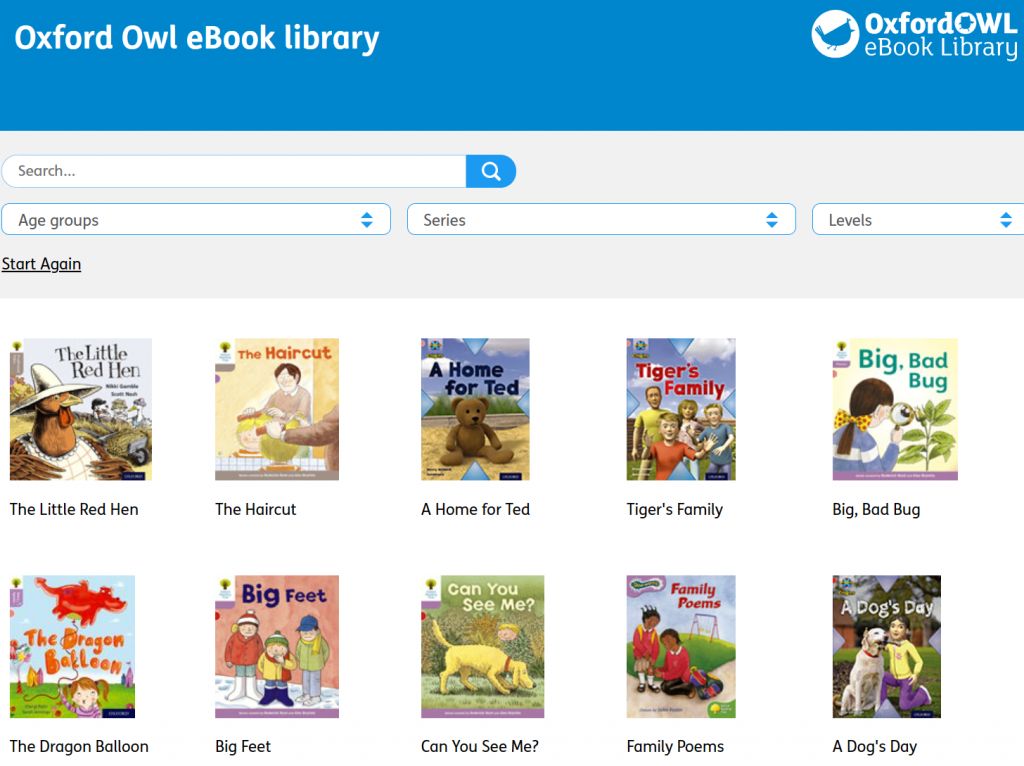Screen dimensions: 1024x766
Task: Choose the Tiger's Family book cover
Action: coord(681,409)
